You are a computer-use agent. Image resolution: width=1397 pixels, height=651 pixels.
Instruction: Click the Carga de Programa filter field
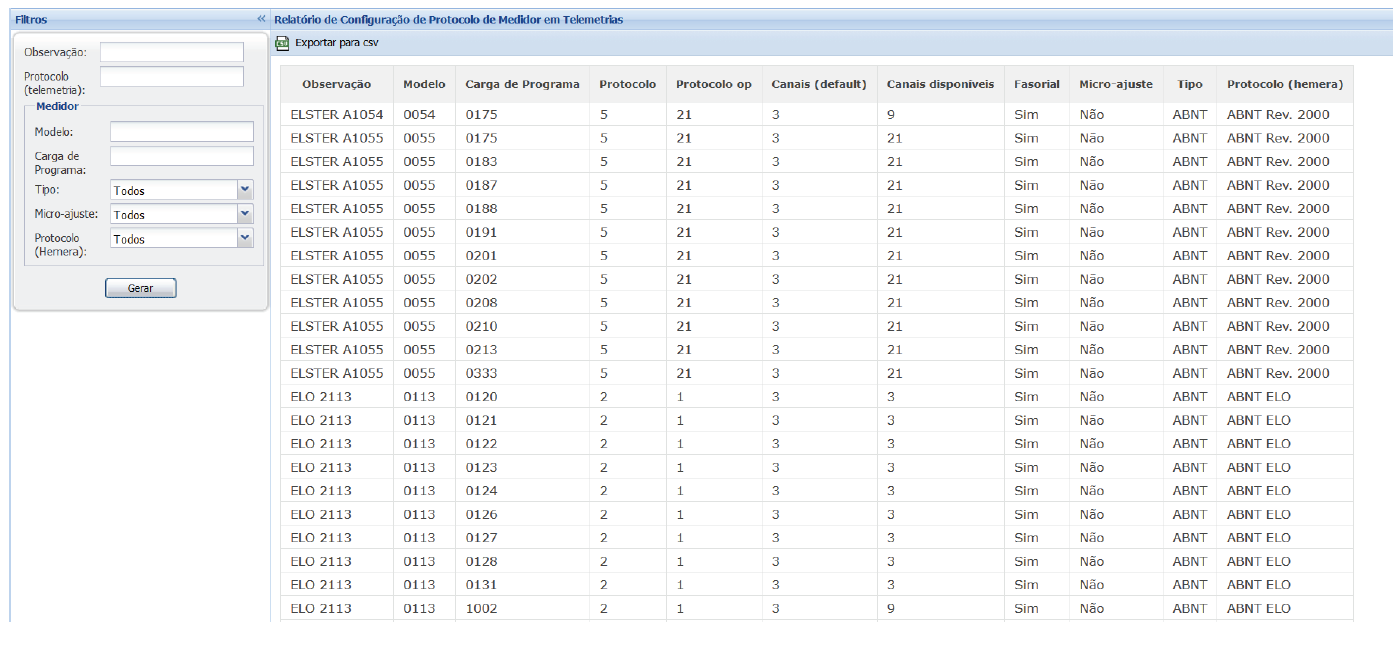[182, 156]
